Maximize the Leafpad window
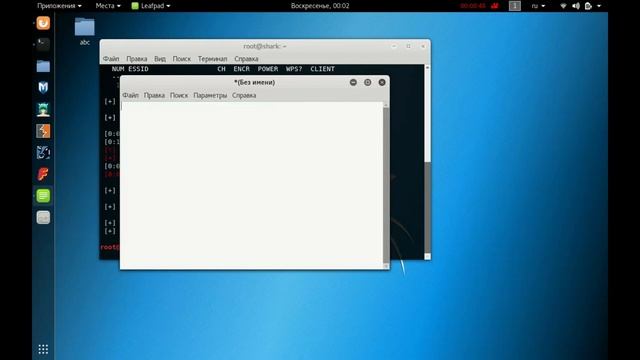Image resolution: width=640 pixels, height=360 pixels. tap(367, 82)
